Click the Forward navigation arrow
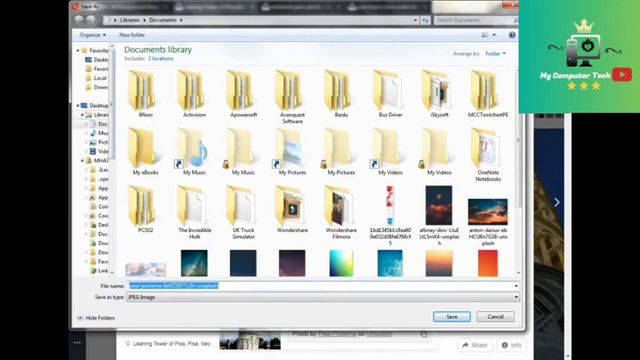Viewport: 640px width, 360px height. (x=91, y=20)
